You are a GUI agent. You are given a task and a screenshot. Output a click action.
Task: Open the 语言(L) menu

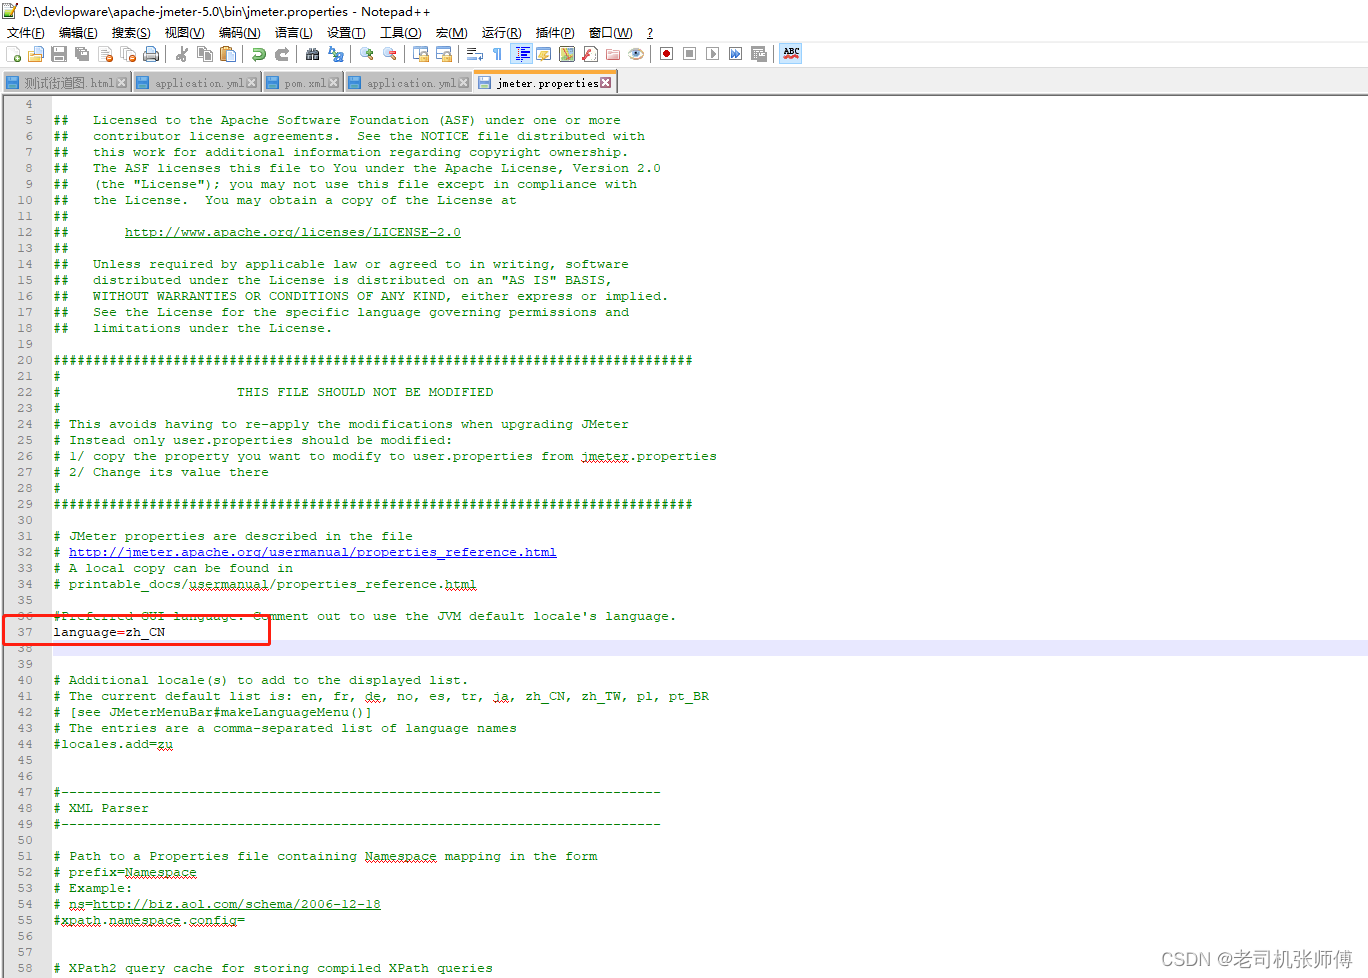pyautogui.click(x=294, y=33)
